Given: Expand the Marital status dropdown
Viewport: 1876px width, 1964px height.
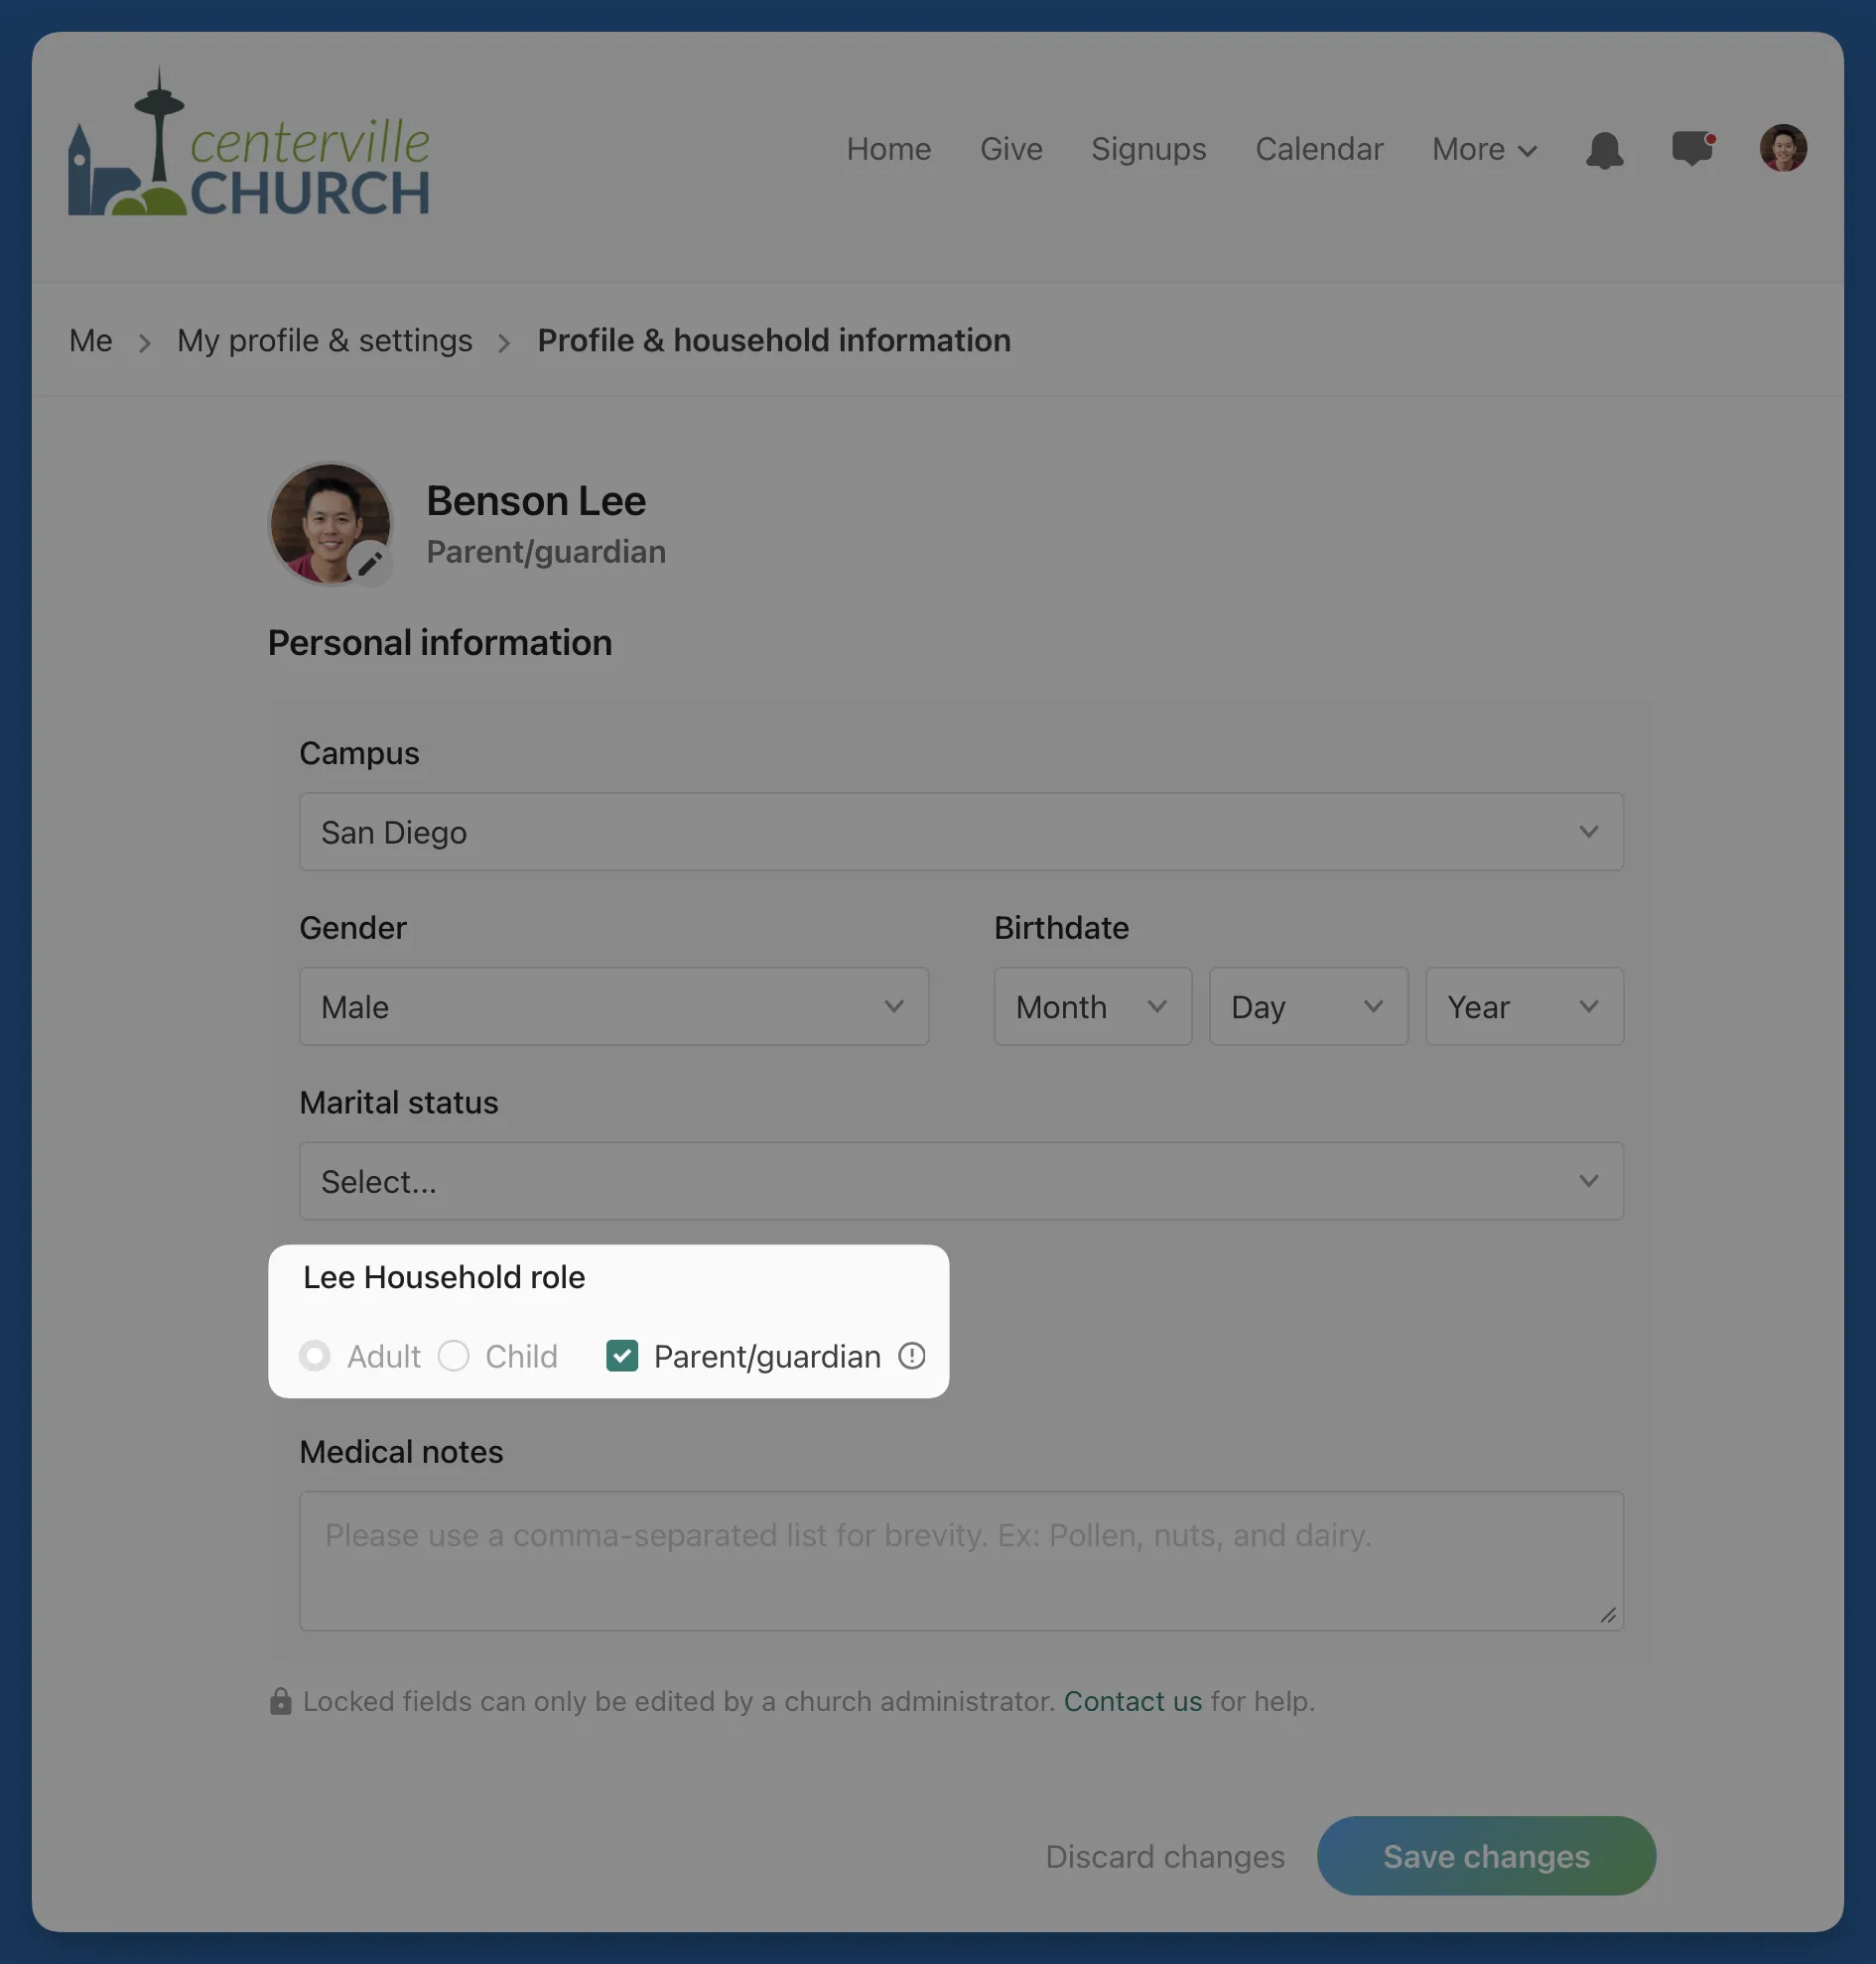Looking at the screenshot, I should pos(961,1181).
